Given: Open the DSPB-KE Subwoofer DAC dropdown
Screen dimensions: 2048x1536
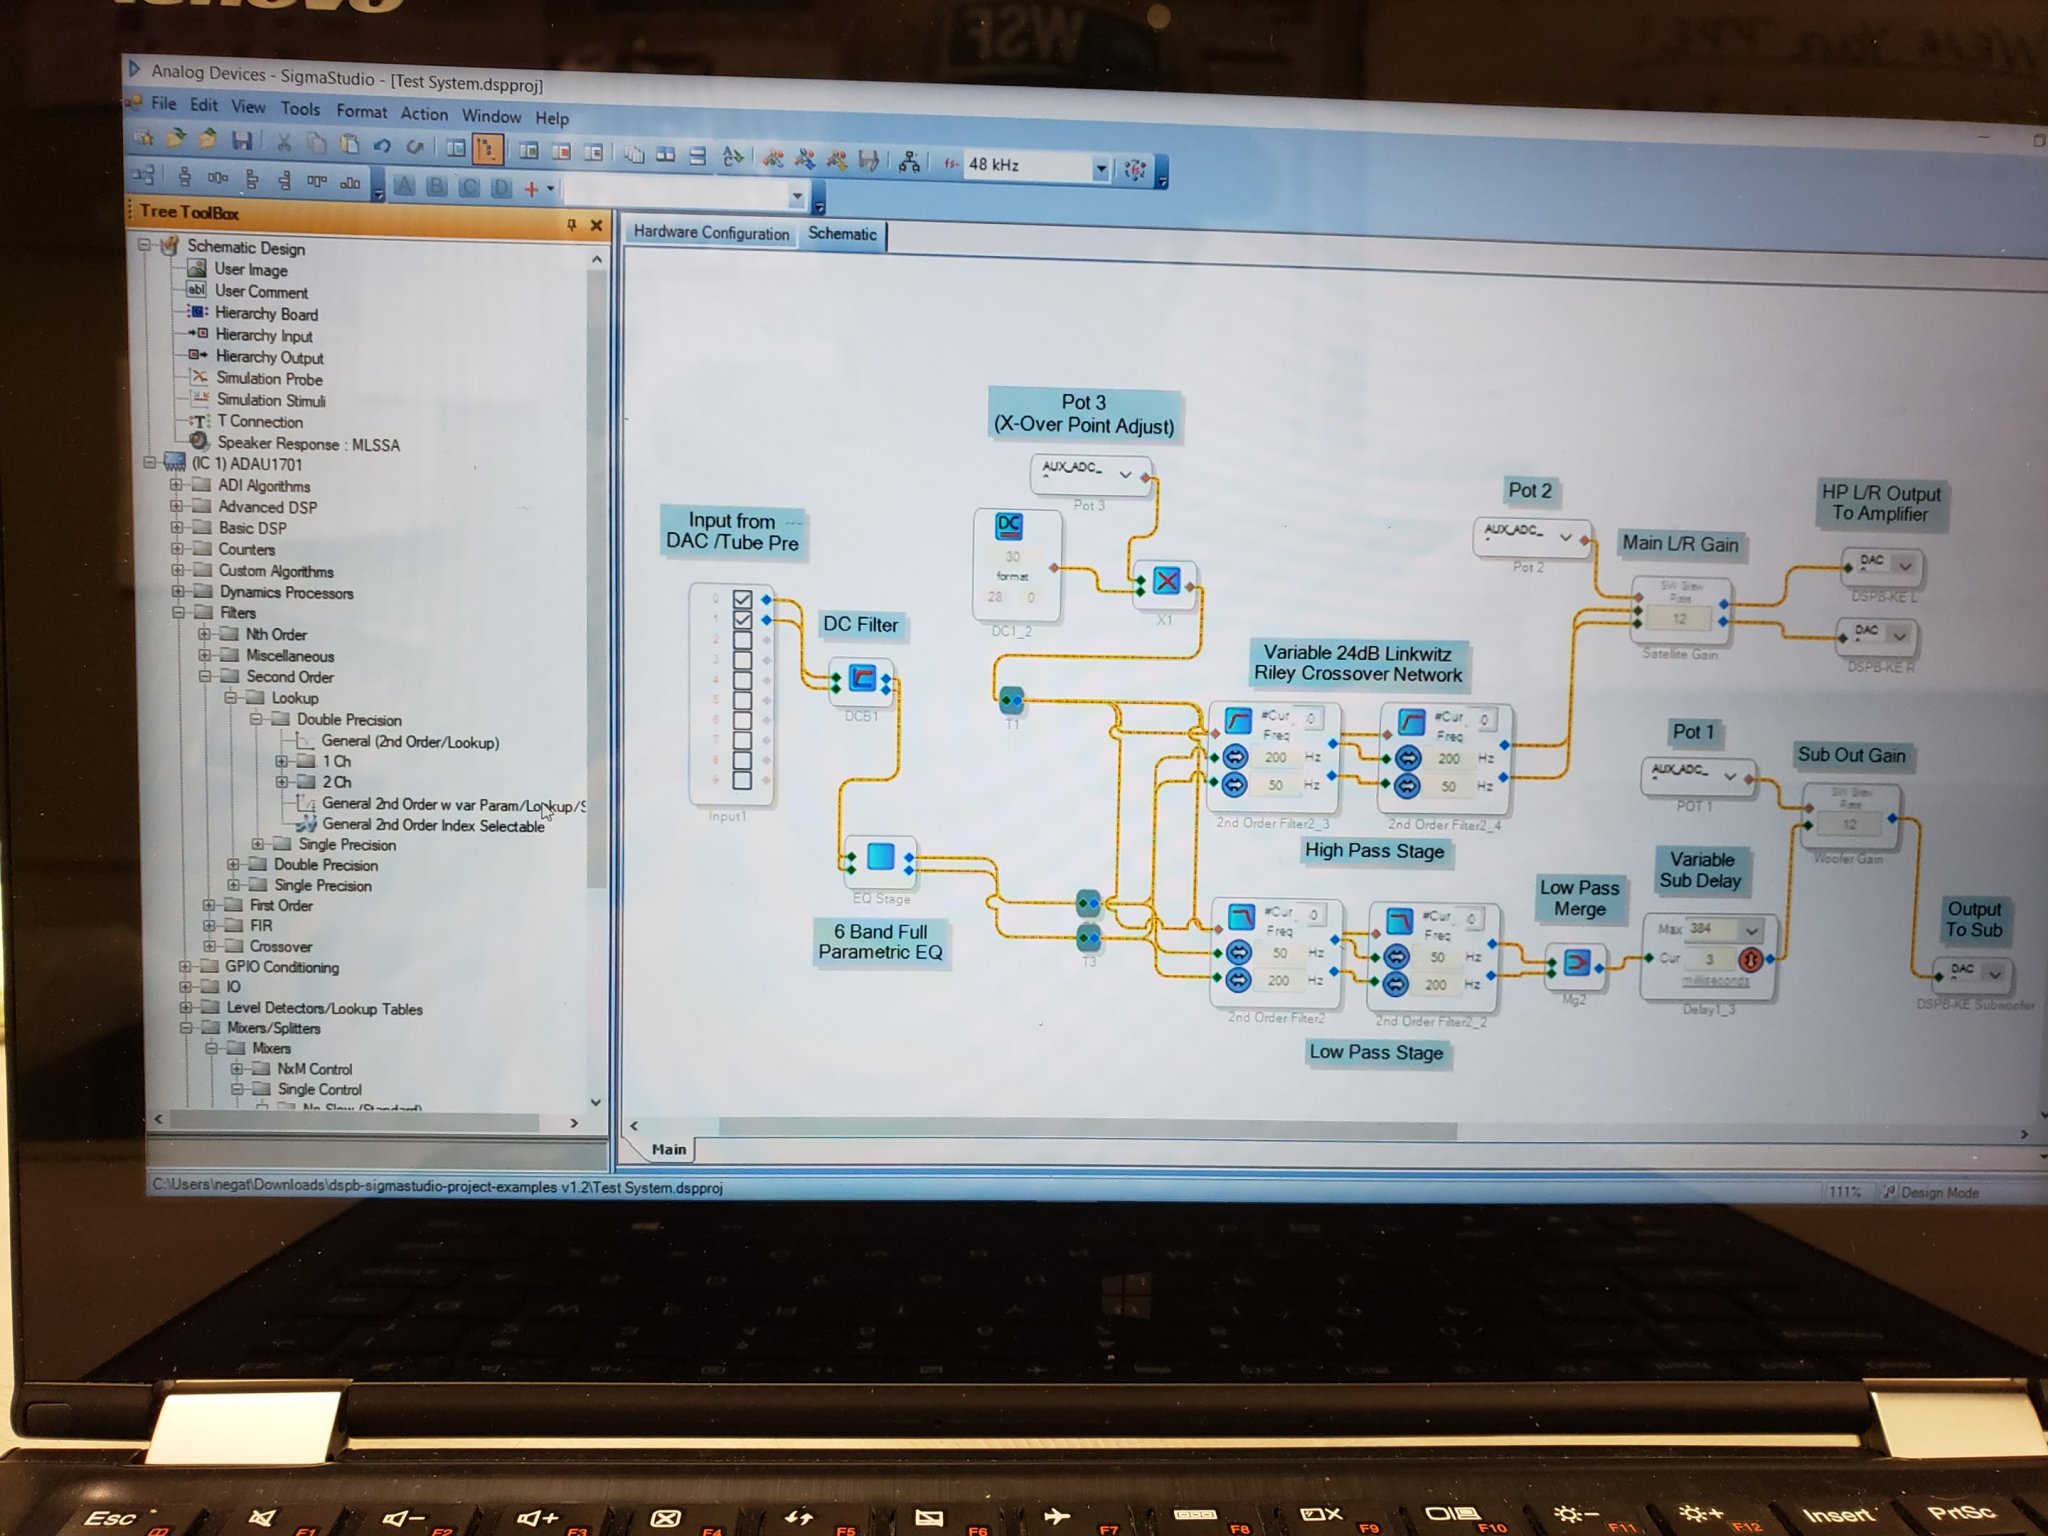Looking at the screenshot, I should click(x=1994, y=973).
